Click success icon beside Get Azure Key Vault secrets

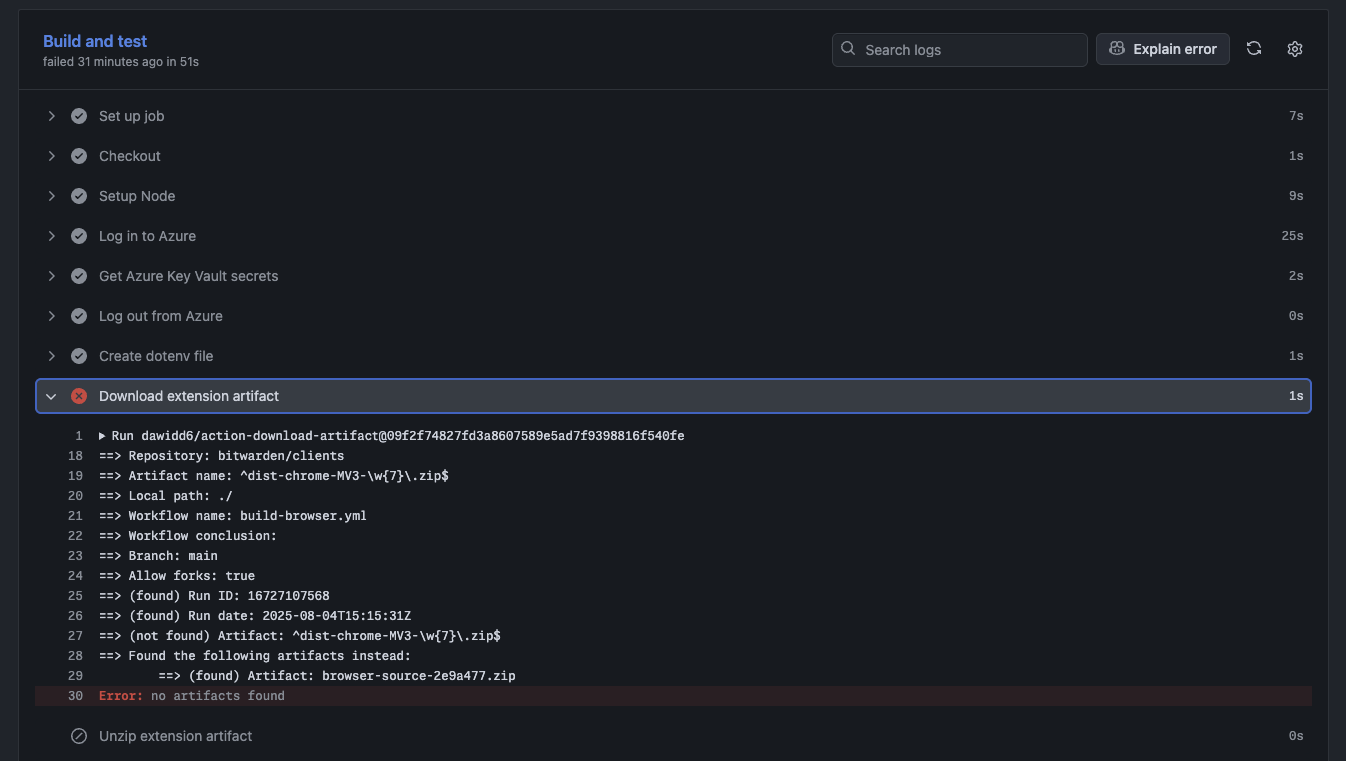coord(79,276)
